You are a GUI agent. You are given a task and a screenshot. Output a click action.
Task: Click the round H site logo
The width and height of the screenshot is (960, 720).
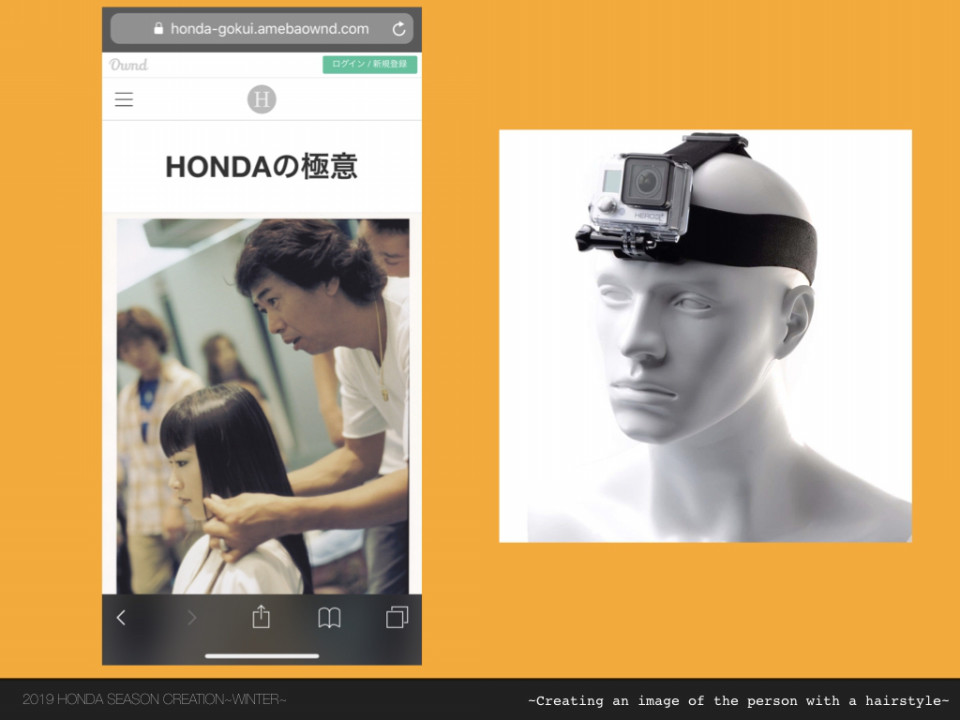click(261, 99)
